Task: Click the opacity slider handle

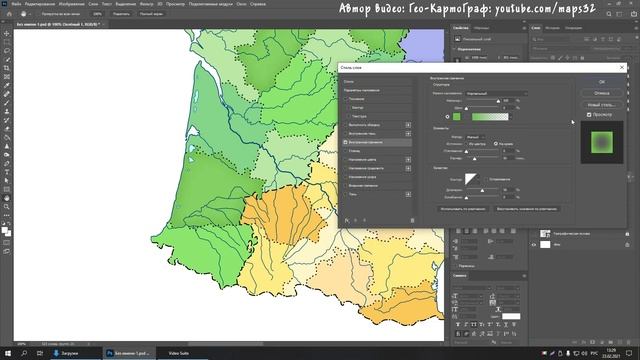Action: 498,101
